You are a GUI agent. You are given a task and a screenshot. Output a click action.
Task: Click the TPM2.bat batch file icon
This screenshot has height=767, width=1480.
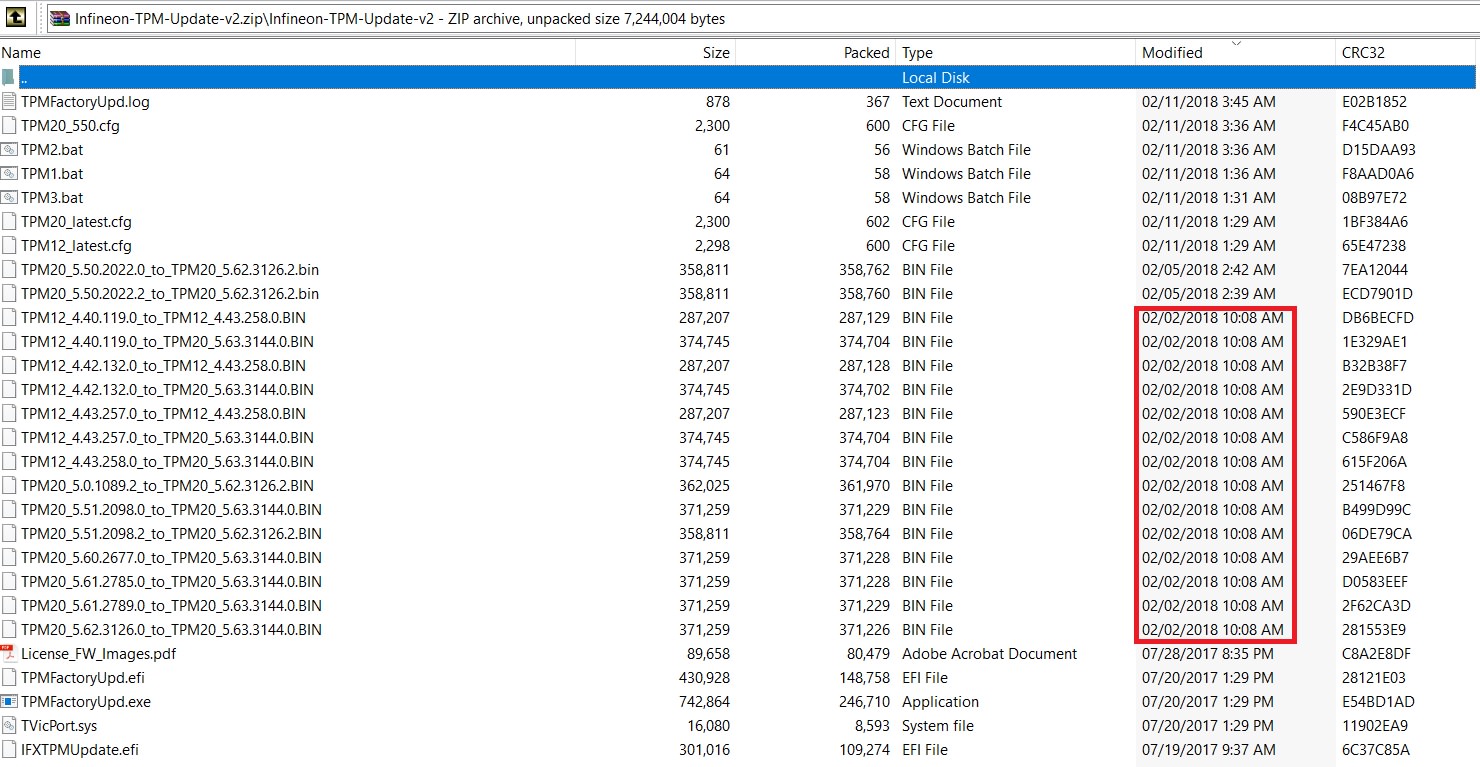tap(9, 150)
